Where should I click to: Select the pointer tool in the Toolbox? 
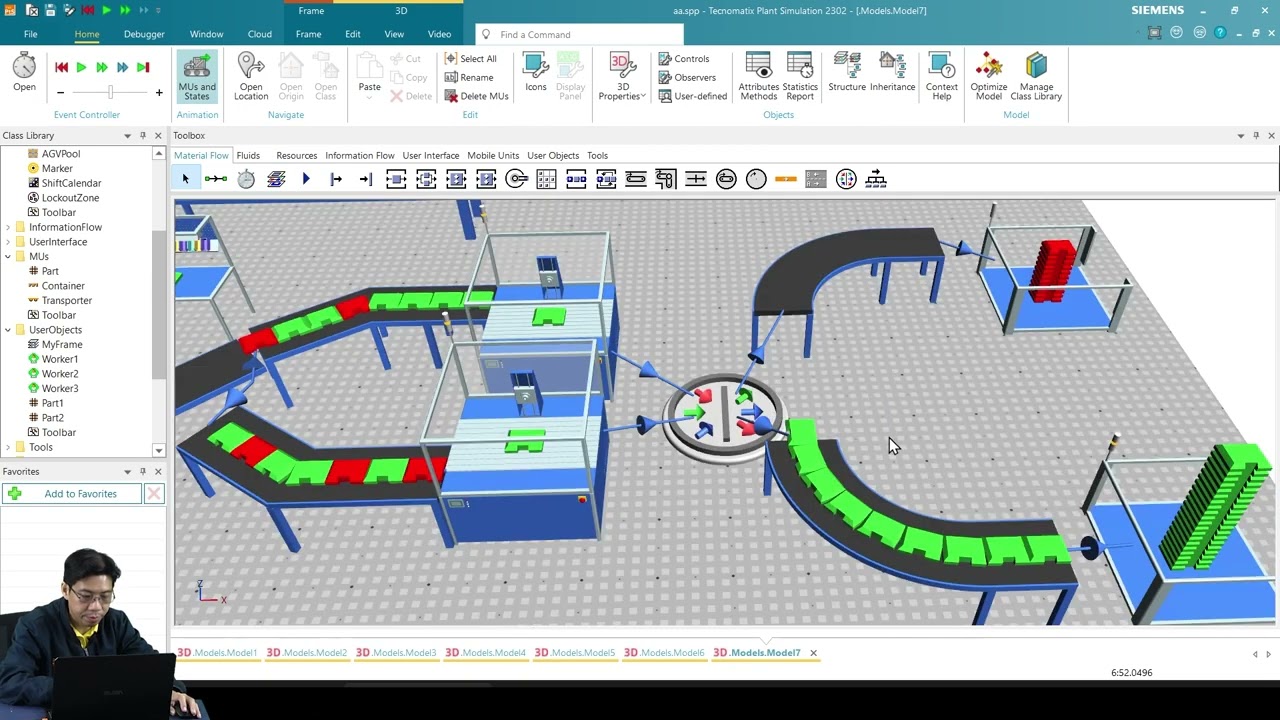pyautogui.click(x=185, y=179)
